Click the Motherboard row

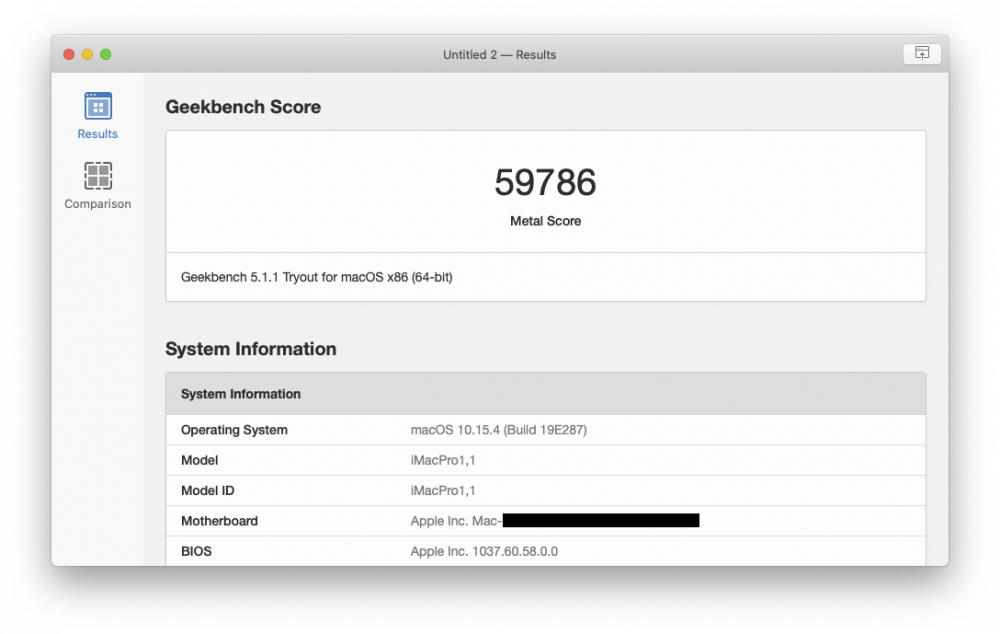545,521
